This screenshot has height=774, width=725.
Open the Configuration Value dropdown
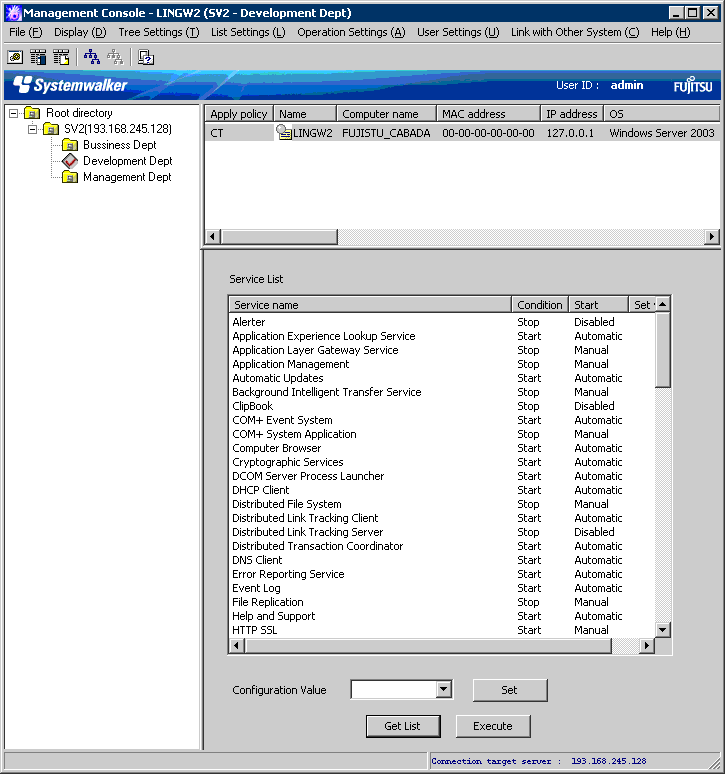[444, 689]
